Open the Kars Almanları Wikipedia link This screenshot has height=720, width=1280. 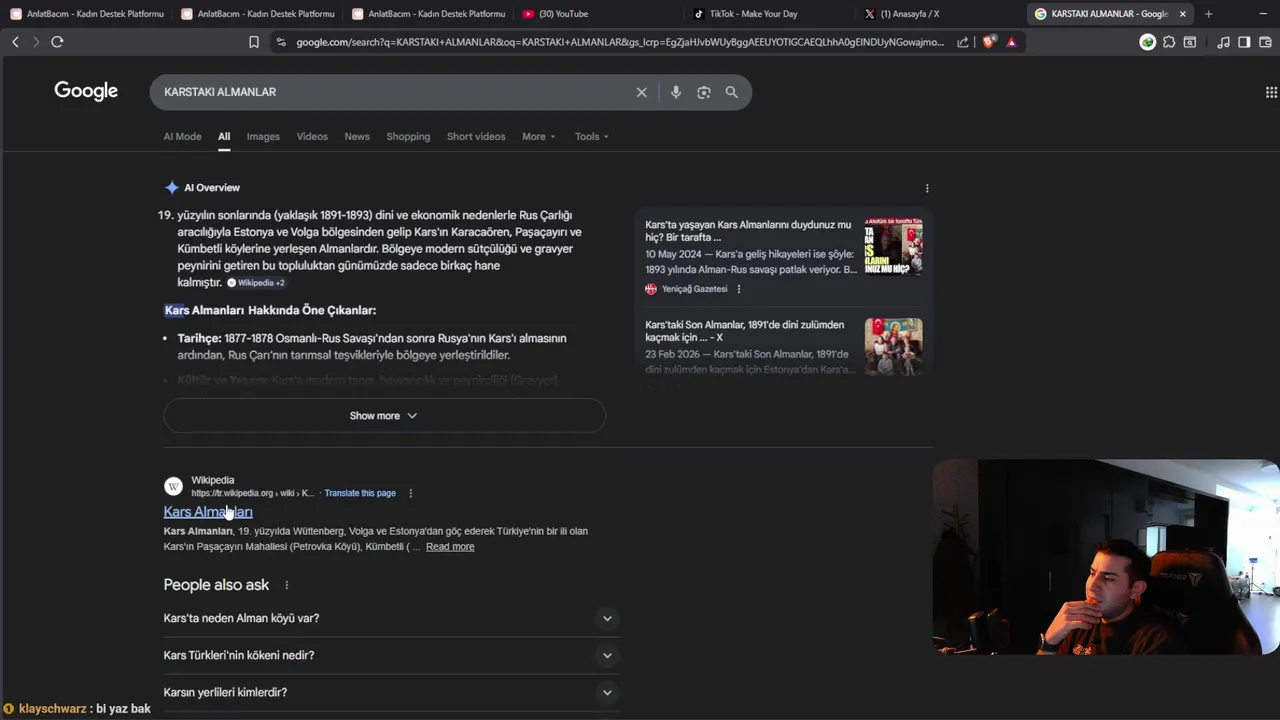pyautogui.click(x=208, y=512)
